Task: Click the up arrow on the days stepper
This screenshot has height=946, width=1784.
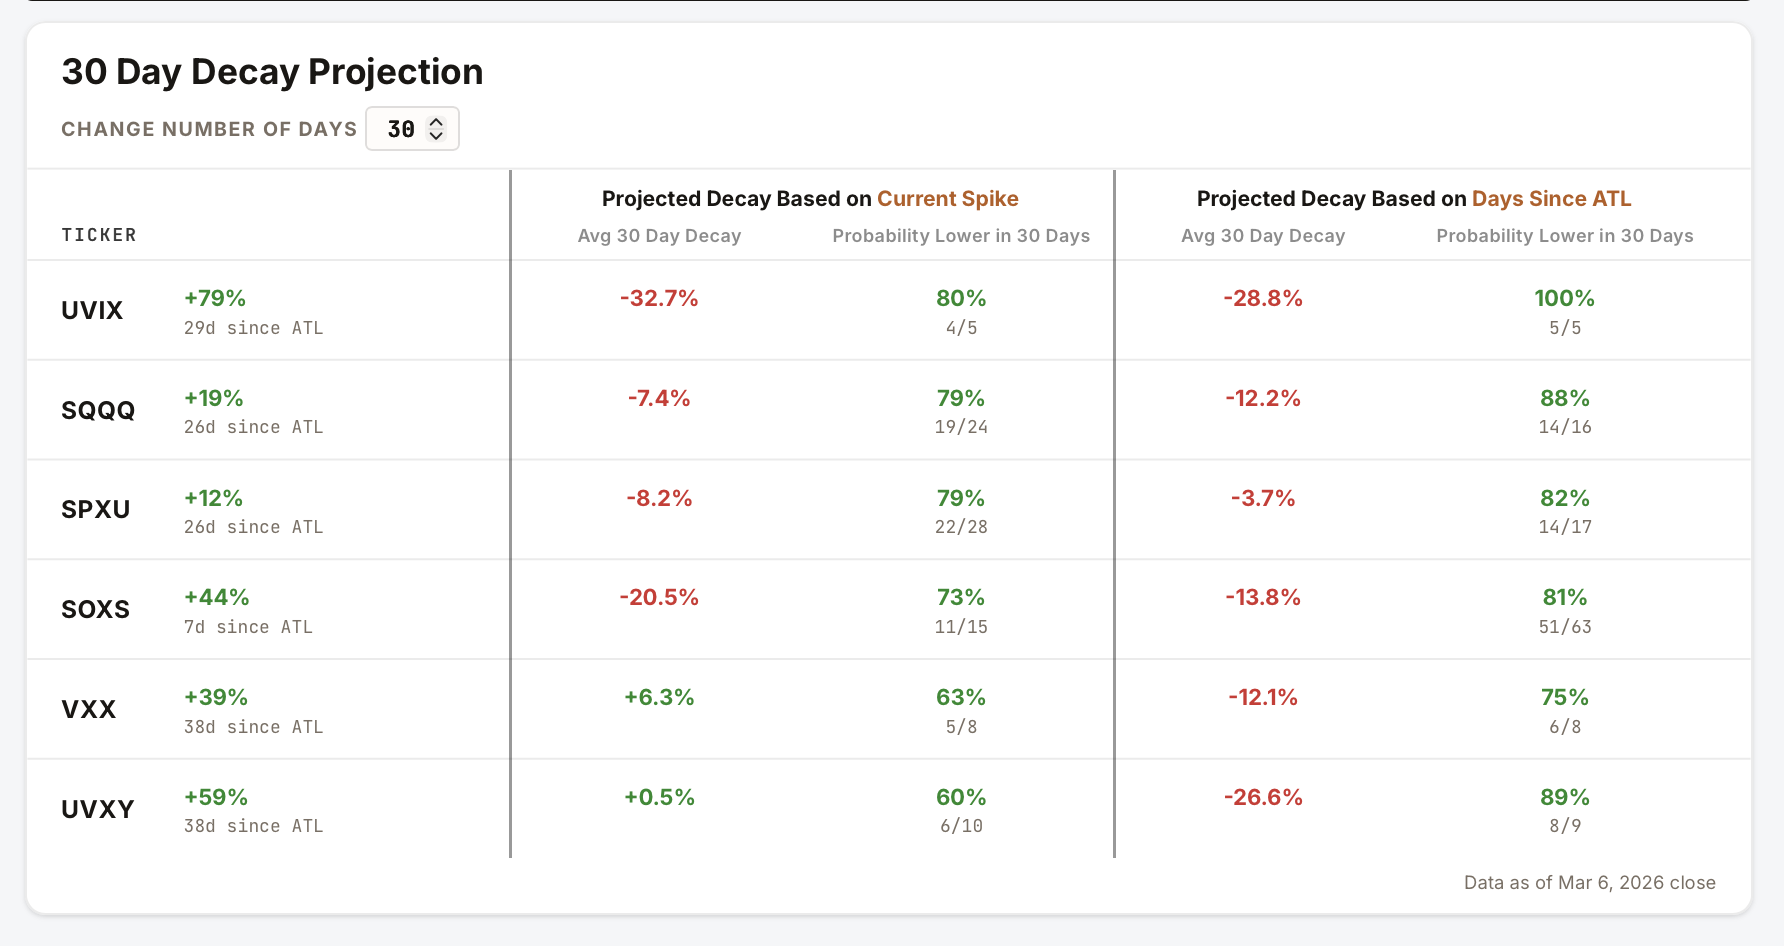Action: click(x=437, y=122)
